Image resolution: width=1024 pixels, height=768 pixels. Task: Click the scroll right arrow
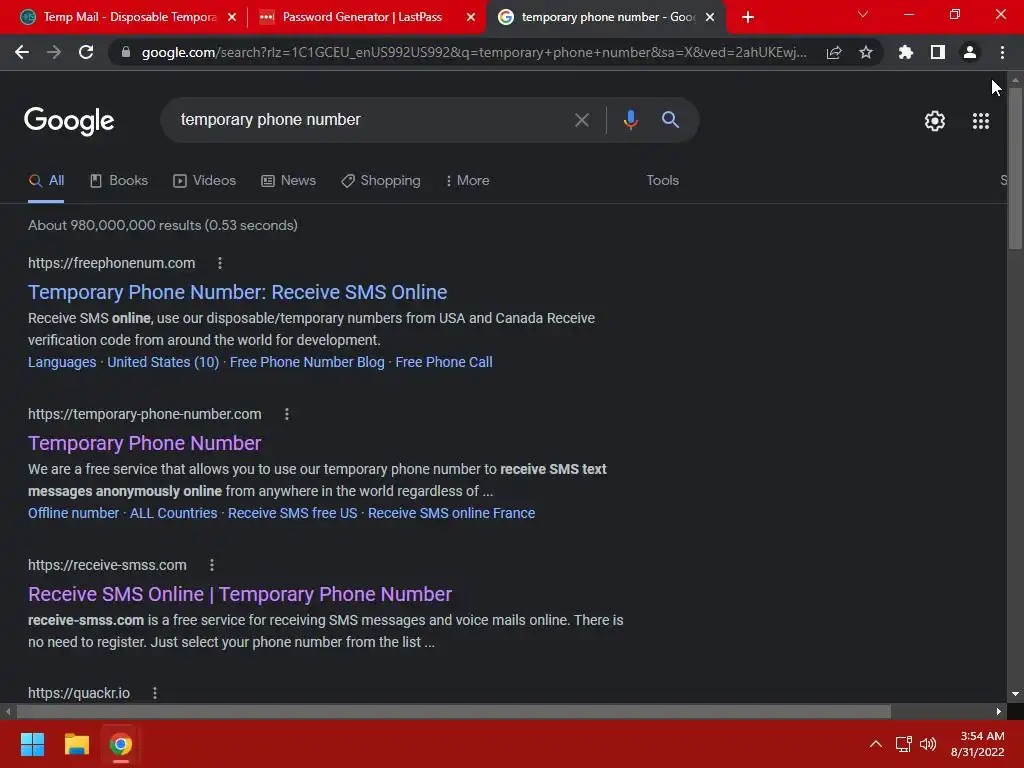coord(999,711)
